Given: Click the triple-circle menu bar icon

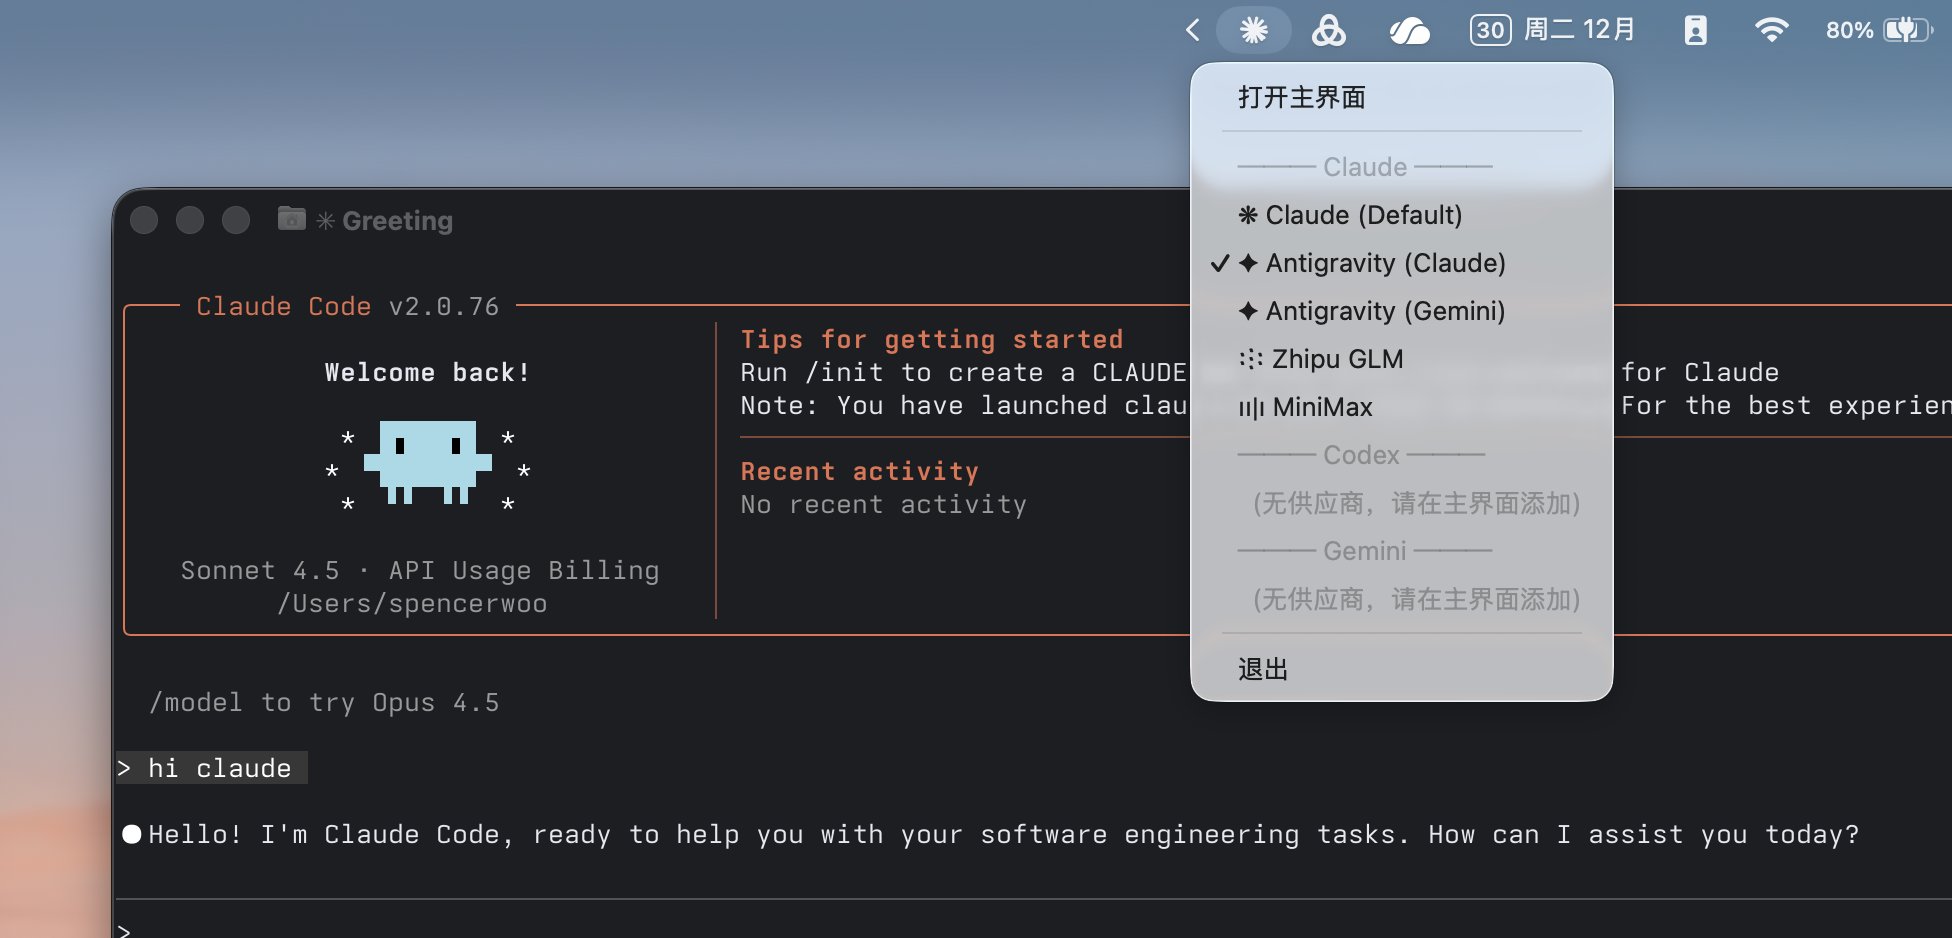Looking at the screenshot, I should (1328, 30).
